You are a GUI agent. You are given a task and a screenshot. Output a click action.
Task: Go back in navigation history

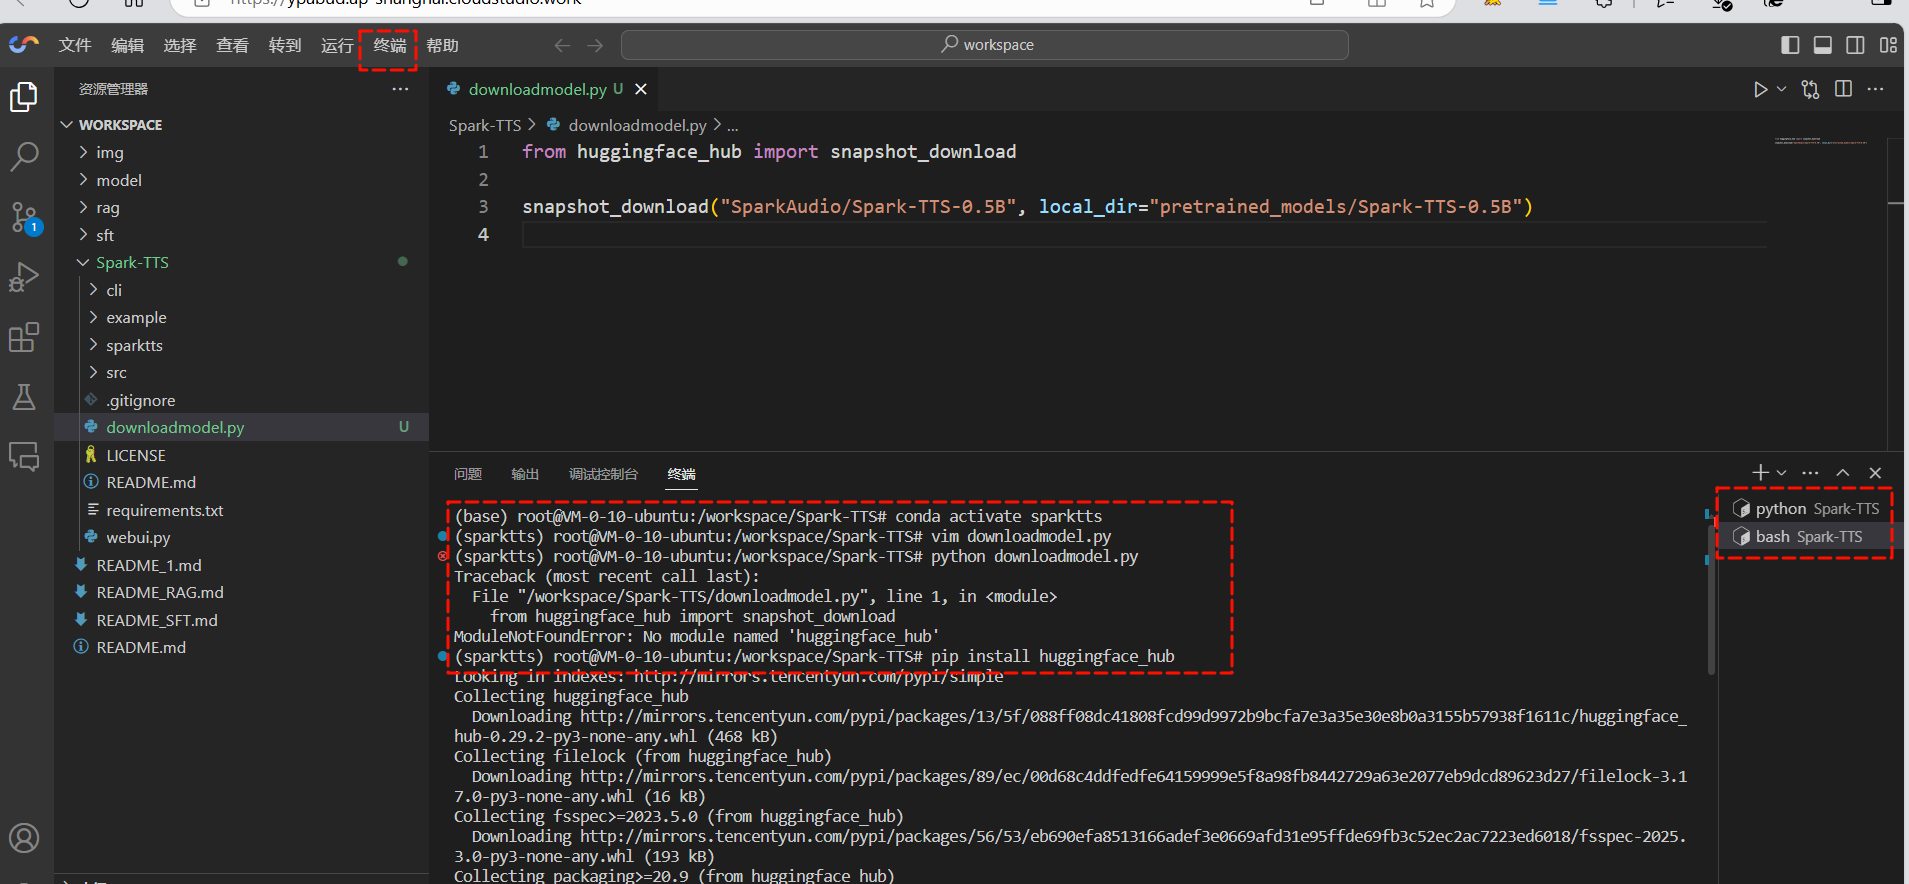(562, 45)
